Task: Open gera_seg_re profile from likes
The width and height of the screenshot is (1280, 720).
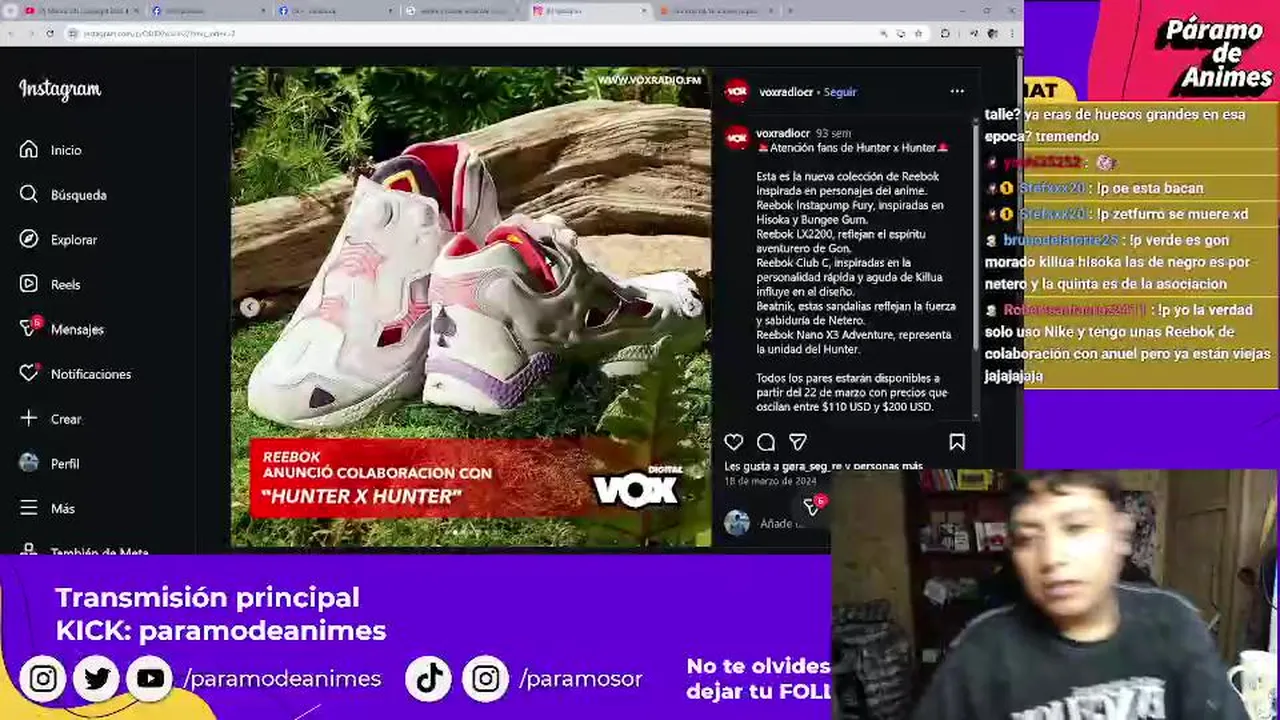Action: click(x=812, y=466)
